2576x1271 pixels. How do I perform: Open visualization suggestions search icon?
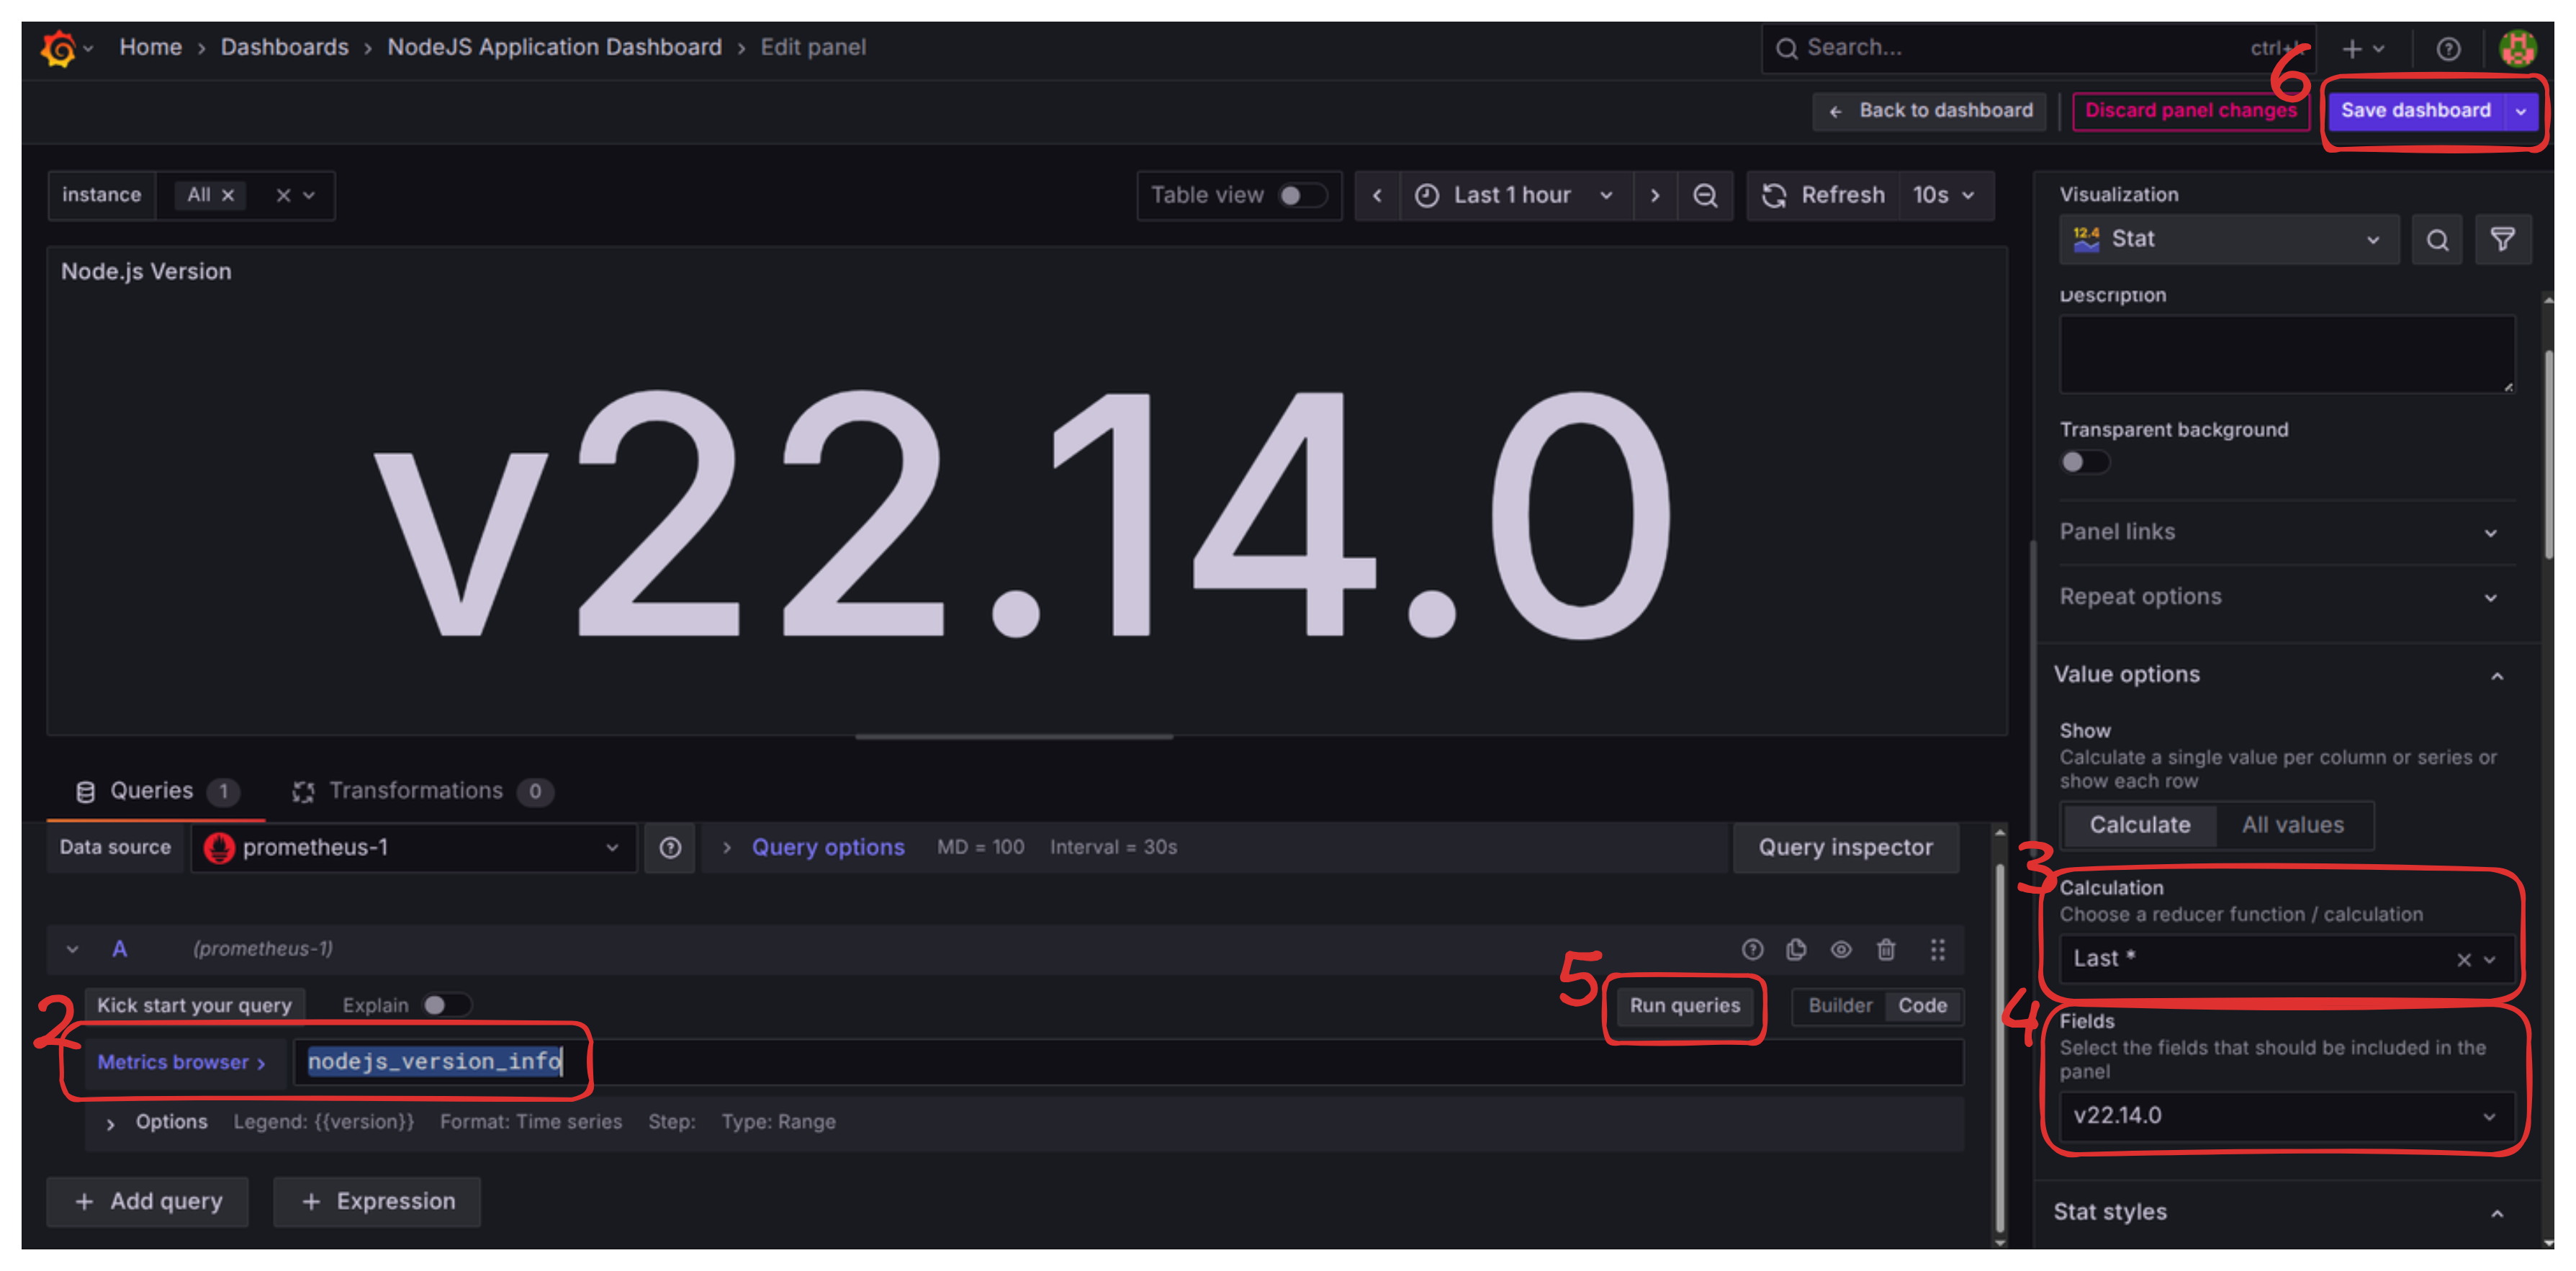[x=2437, y=239]
